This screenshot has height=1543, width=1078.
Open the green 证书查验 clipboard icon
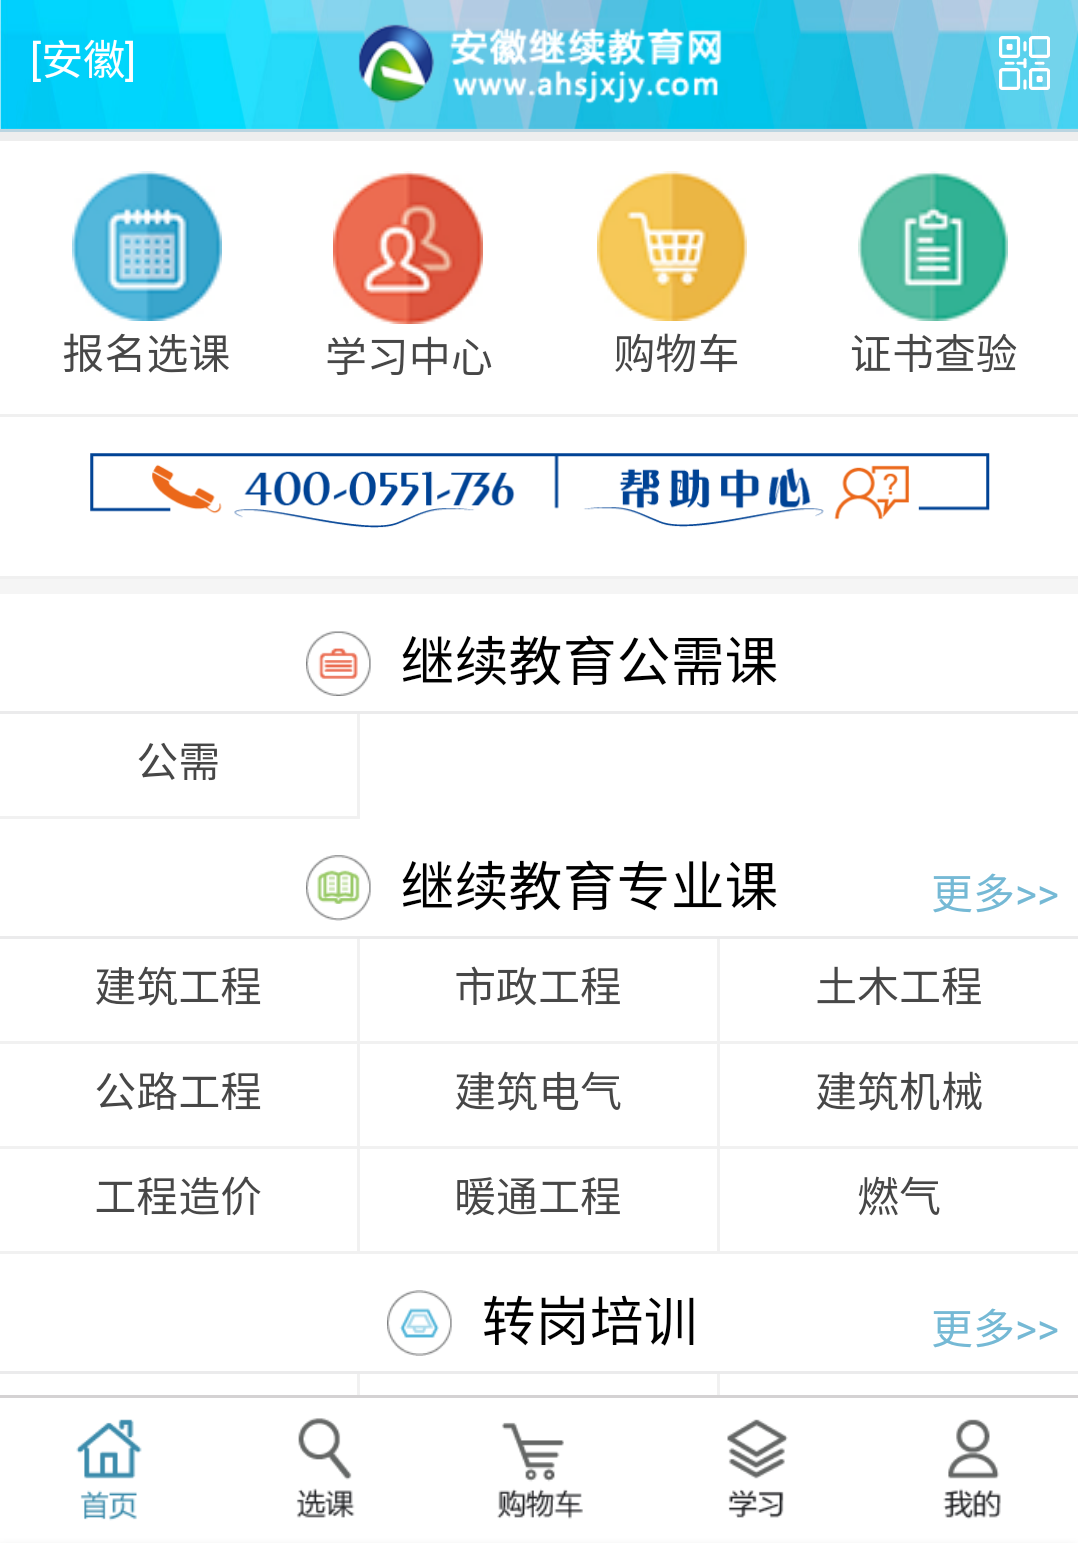933,247
